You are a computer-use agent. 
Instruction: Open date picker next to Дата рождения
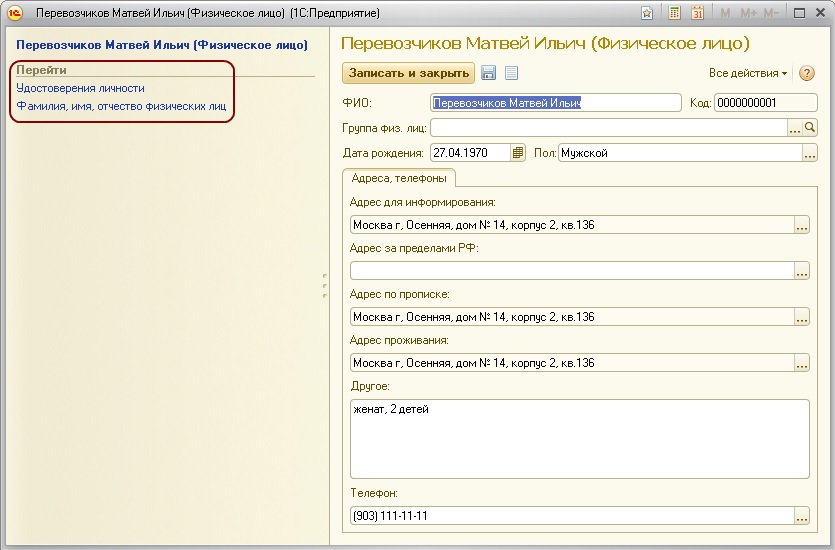518,153
